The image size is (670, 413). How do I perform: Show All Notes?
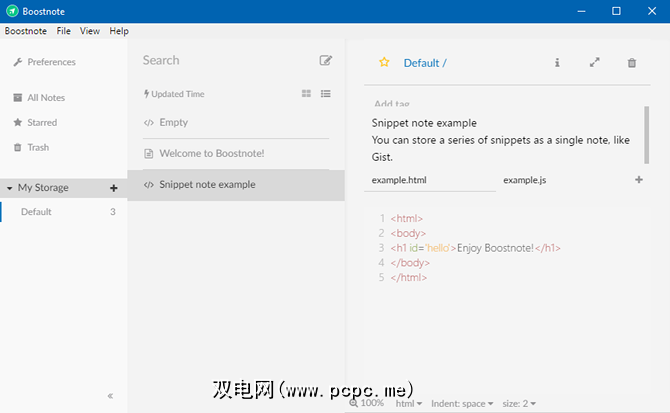pos(39,98)
